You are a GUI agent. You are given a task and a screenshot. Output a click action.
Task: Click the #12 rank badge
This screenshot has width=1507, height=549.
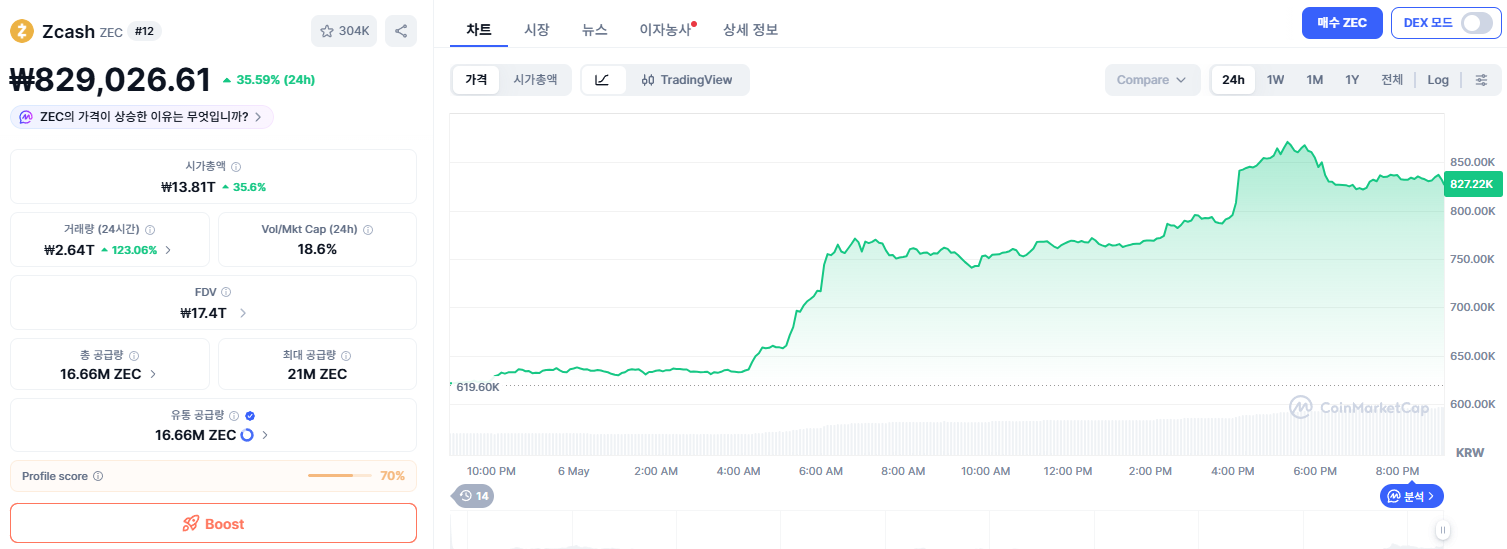(x=145, y=31)
